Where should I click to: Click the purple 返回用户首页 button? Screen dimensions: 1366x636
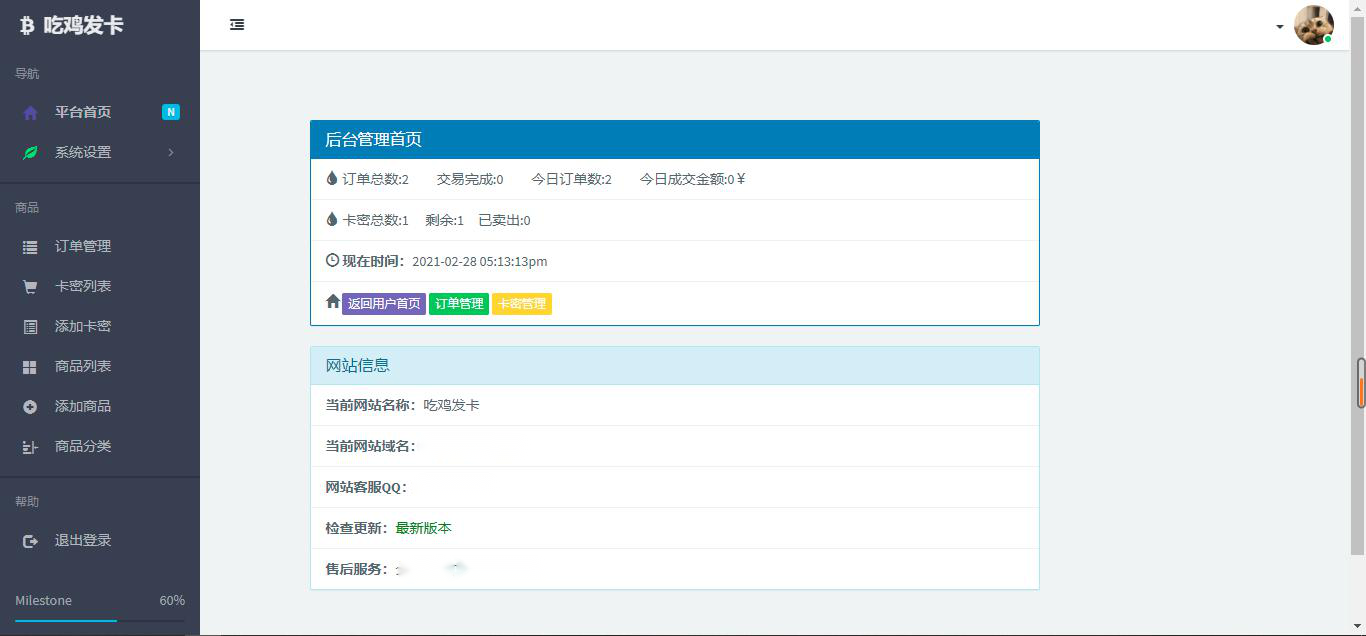[x=384, y=304]
